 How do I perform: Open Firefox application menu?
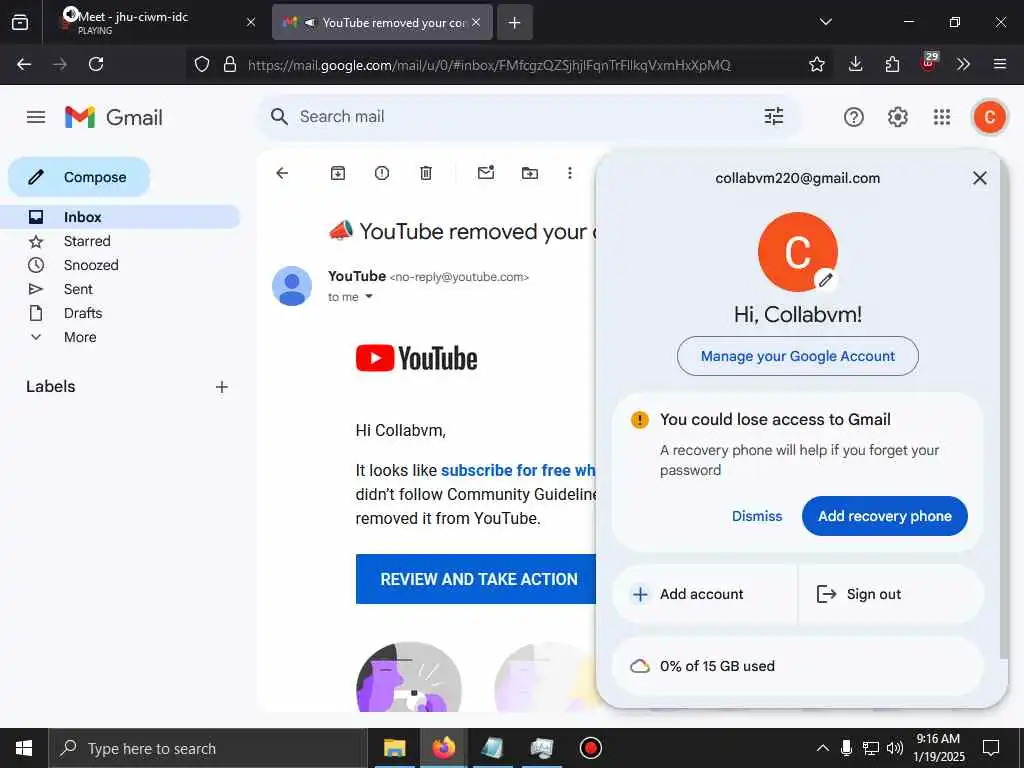[x=999, y=64]
